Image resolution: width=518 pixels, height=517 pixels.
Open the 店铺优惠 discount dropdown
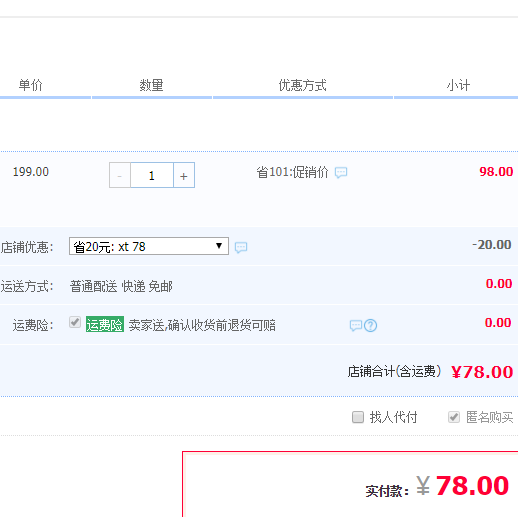pyautogui.click(x=149, y=246)
